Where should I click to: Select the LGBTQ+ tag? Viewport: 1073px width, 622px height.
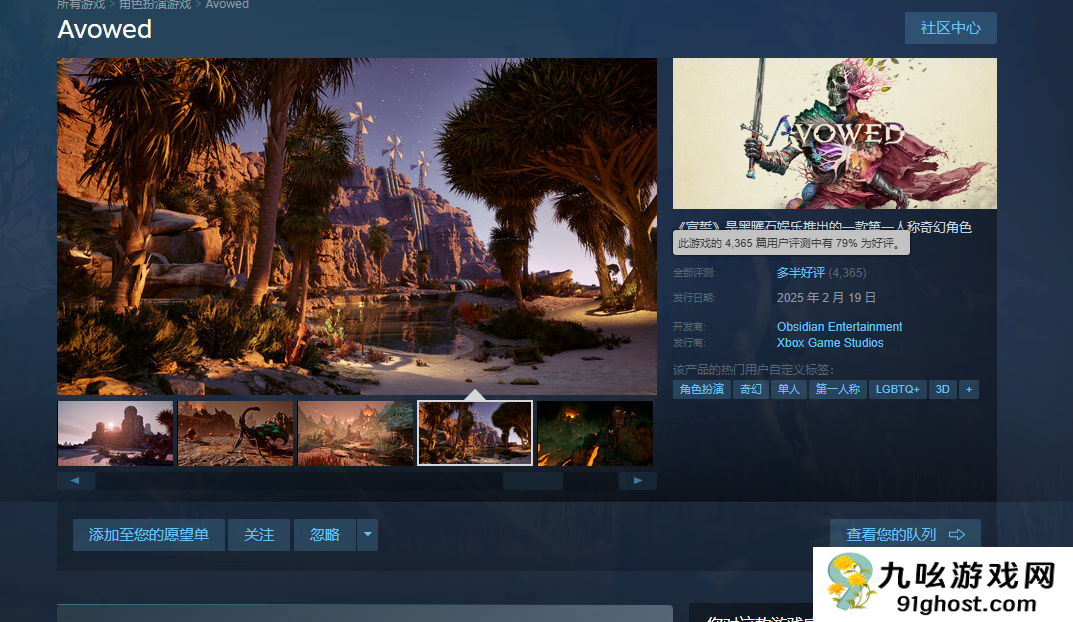897,389
